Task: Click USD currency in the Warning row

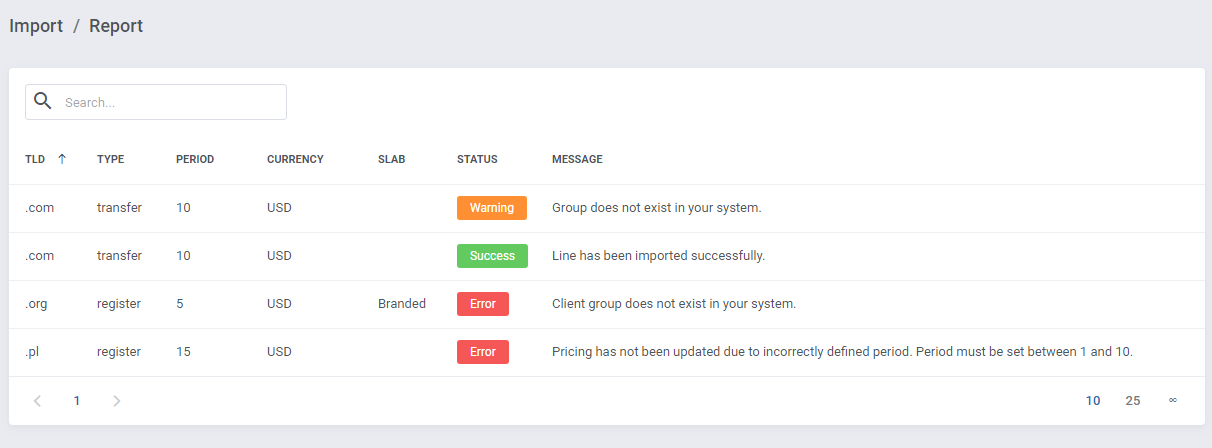Action: point(279,208)
